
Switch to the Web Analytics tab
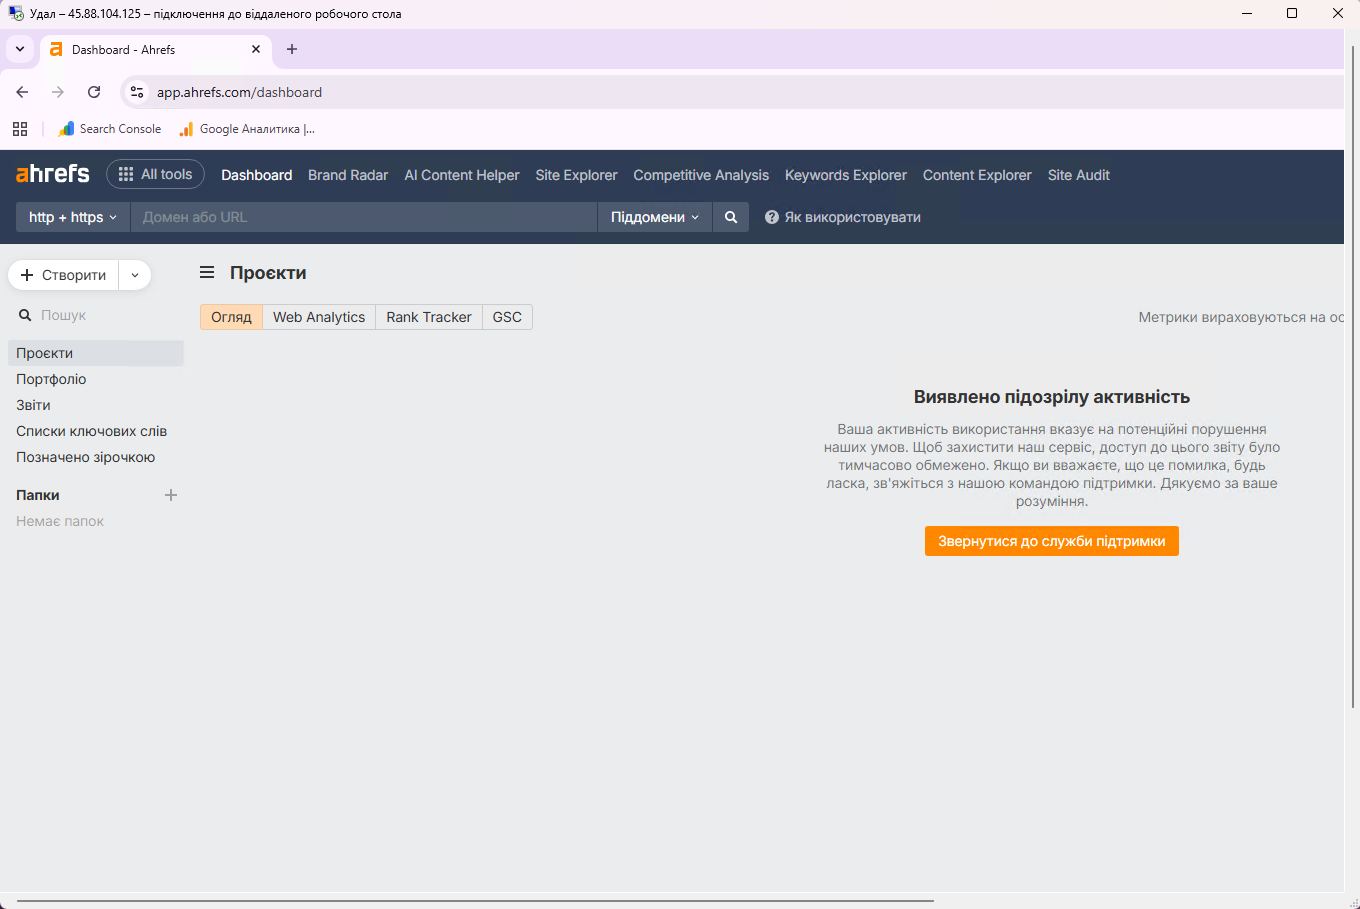tap(319, 317)
